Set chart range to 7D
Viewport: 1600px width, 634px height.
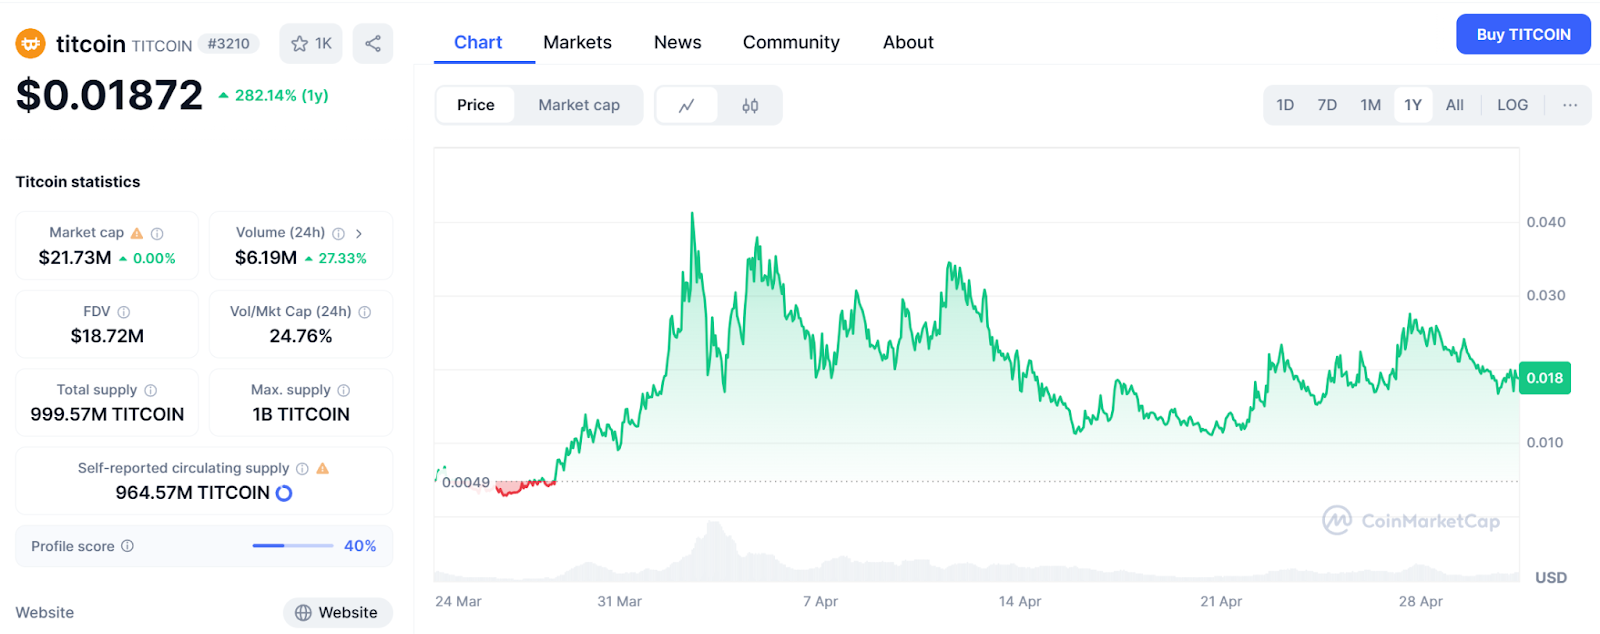click(x=1327, y=105)
